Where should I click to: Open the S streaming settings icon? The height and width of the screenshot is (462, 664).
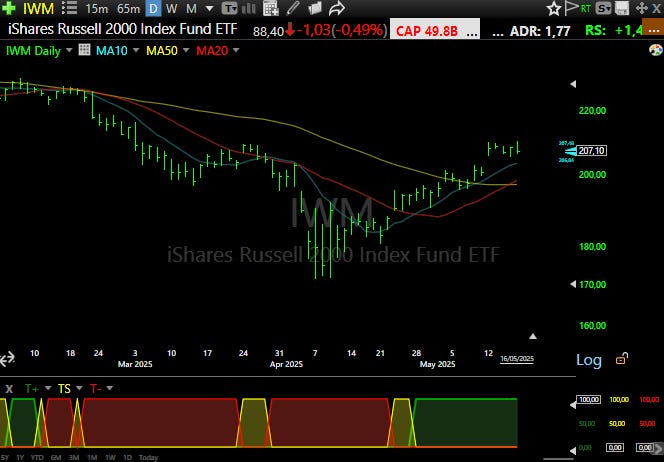[x=603, y=8]
